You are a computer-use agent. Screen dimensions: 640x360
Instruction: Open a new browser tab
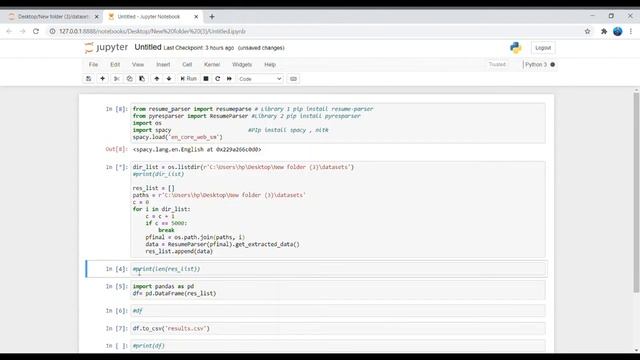[212, 17]
